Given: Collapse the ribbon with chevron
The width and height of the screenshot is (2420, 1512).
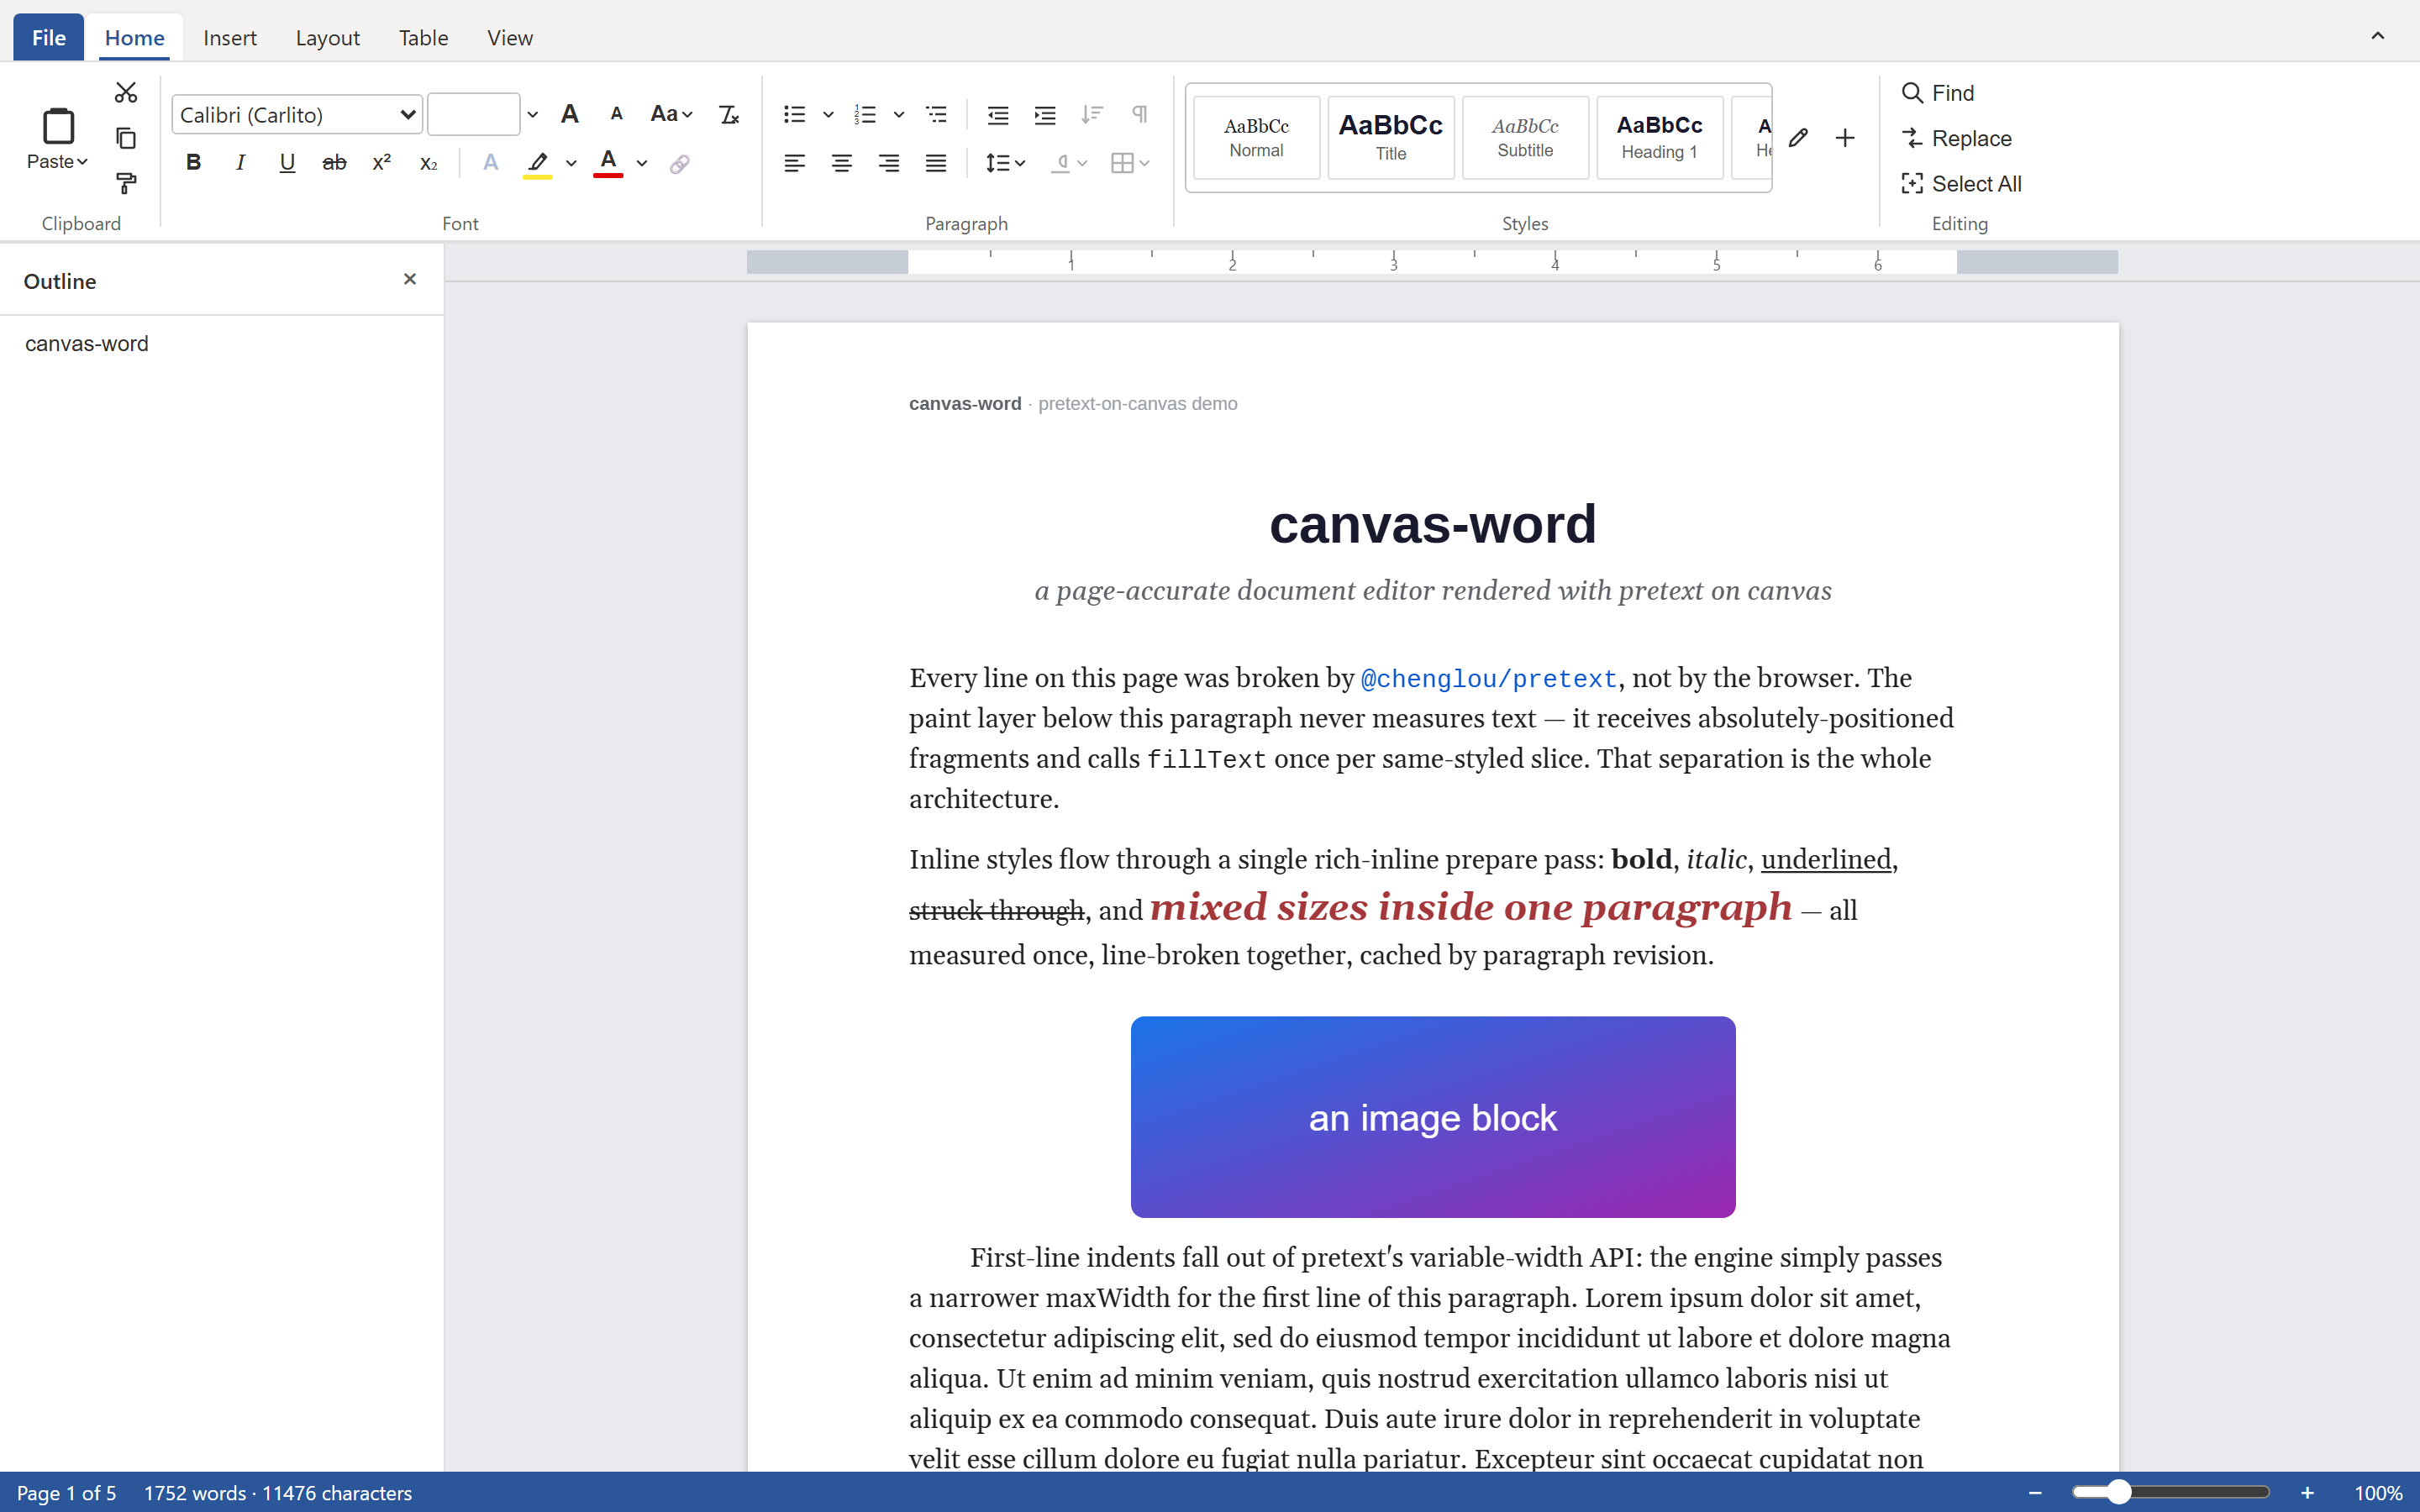Looking at the screenshot, I should coord(2377,36).
